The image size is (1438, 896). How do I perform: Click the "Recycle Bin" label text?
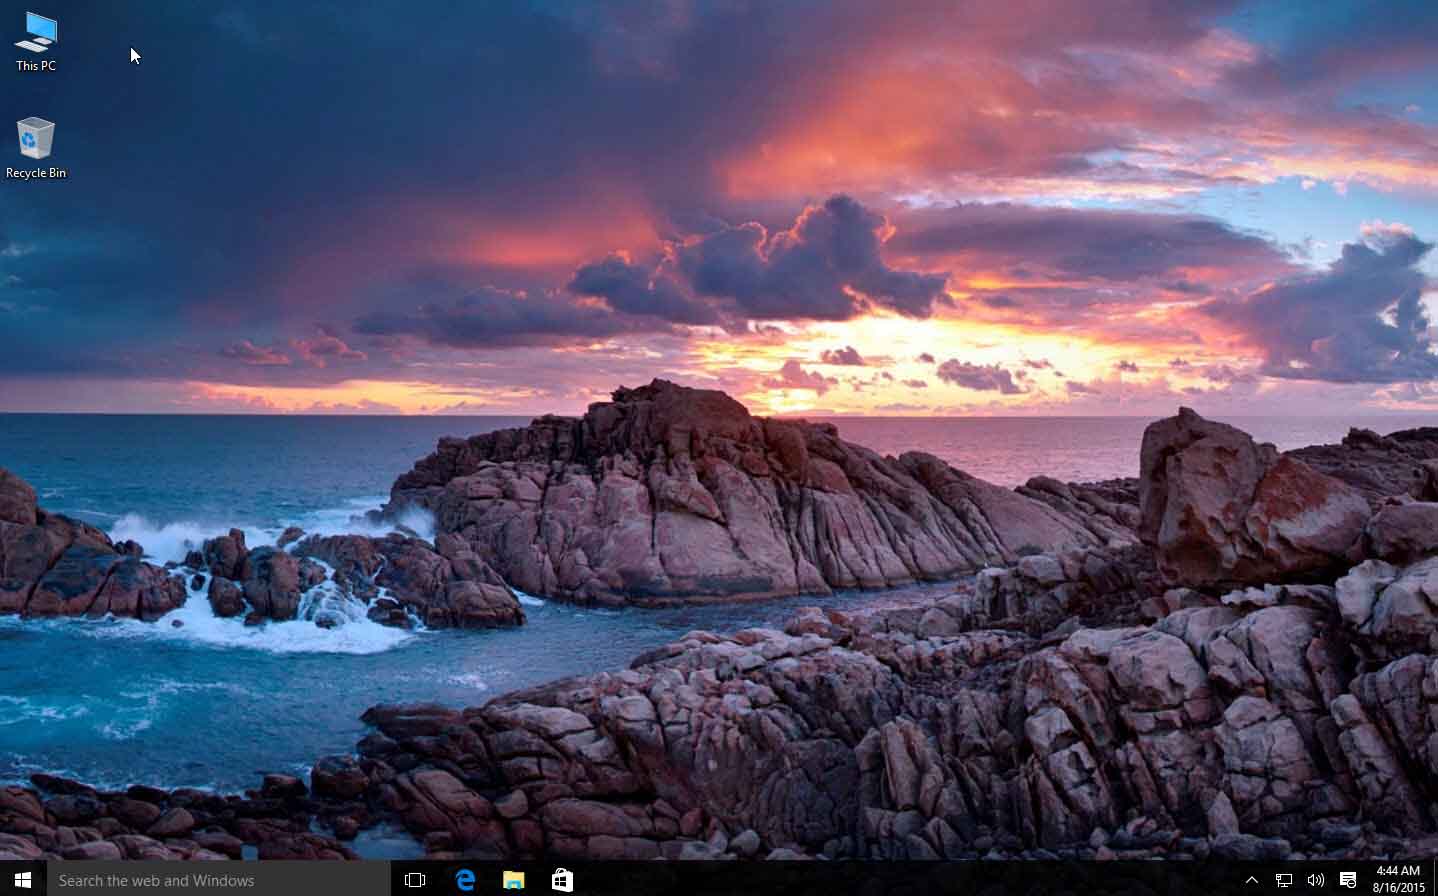coord(36,173)
